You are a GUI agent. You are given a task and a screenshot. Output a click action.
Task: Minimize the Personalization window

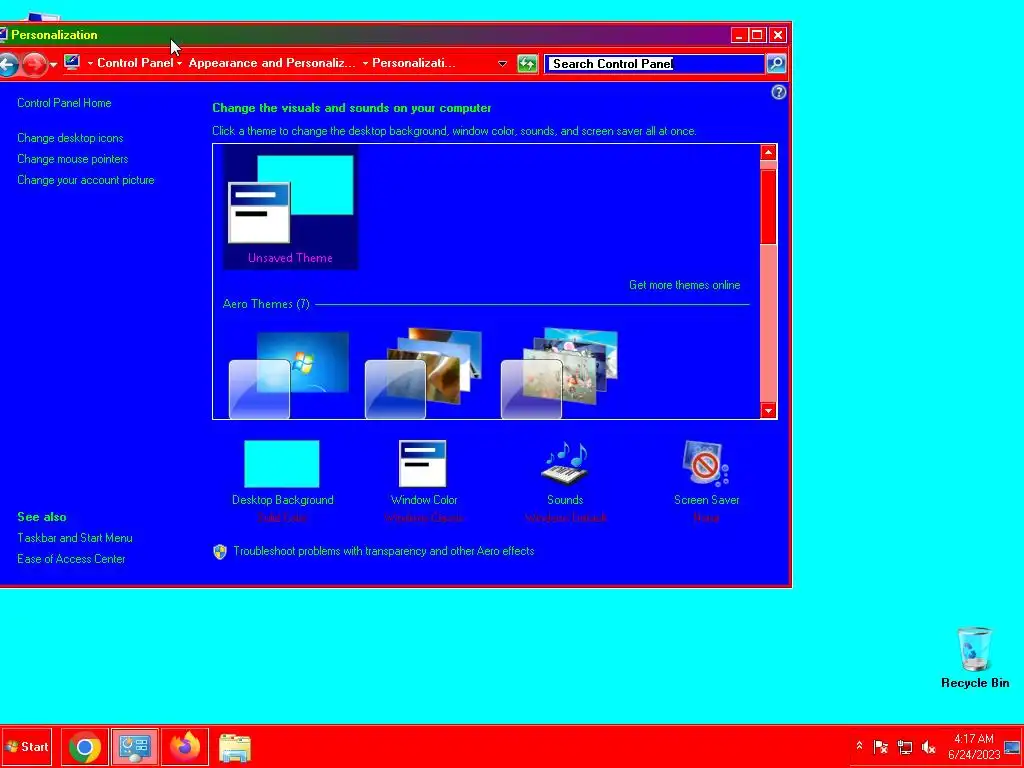coord(739,35)
